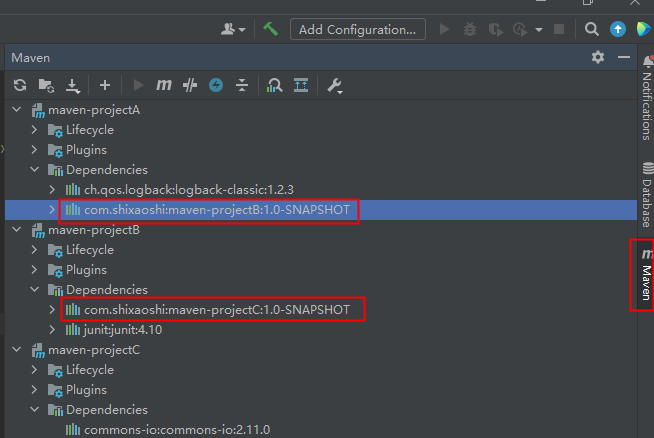
Task: Open Execute Maven Goal (m) icon
Action: click(164, 85)
